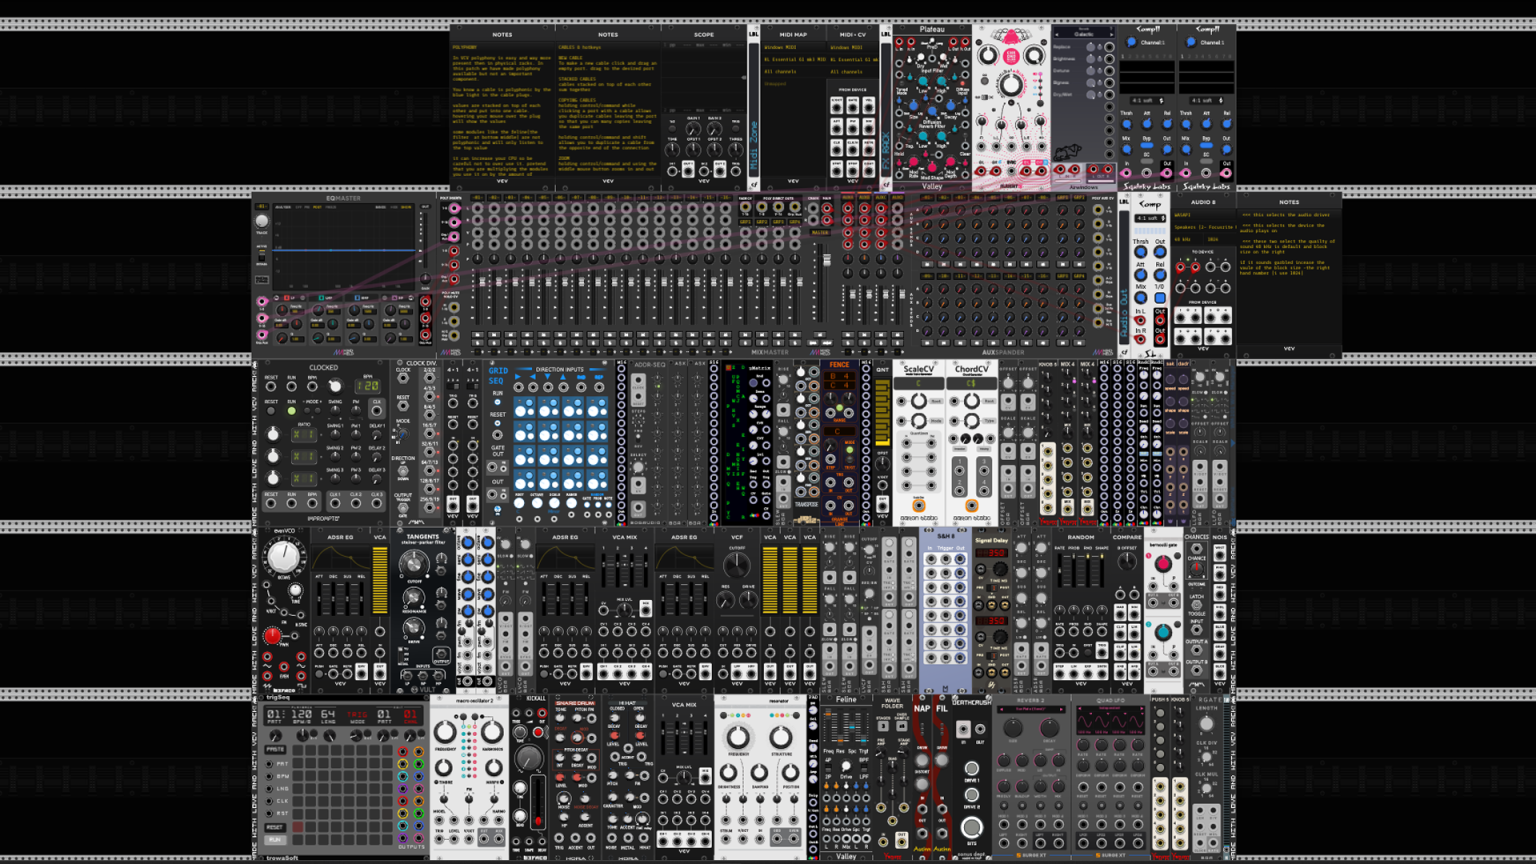This screenshot has height=864, width=1536.
Task: Click the large octave knob on evenVCO
Action: 284,556
